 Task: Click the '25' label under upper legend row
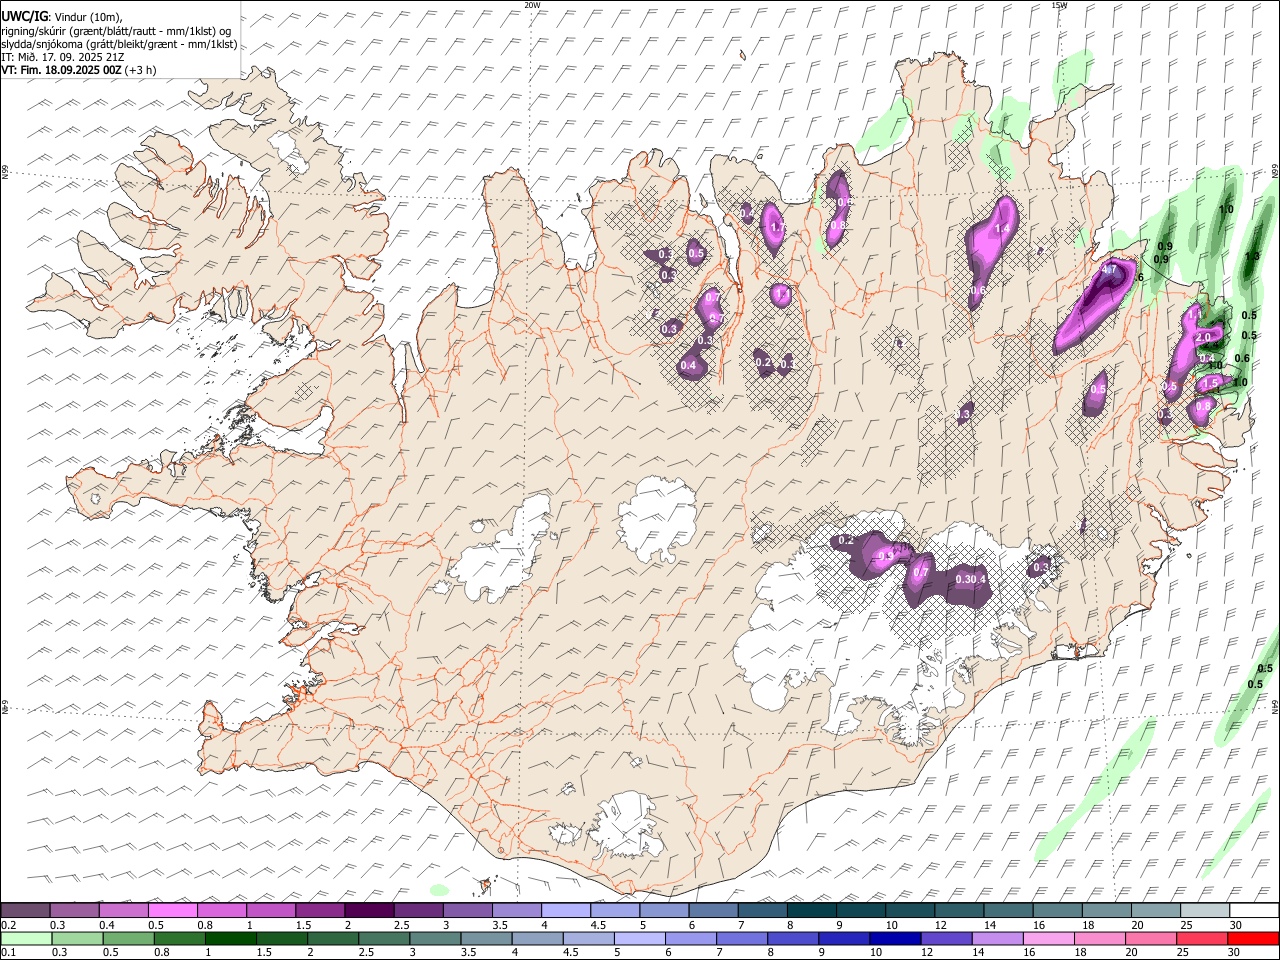1186,925
